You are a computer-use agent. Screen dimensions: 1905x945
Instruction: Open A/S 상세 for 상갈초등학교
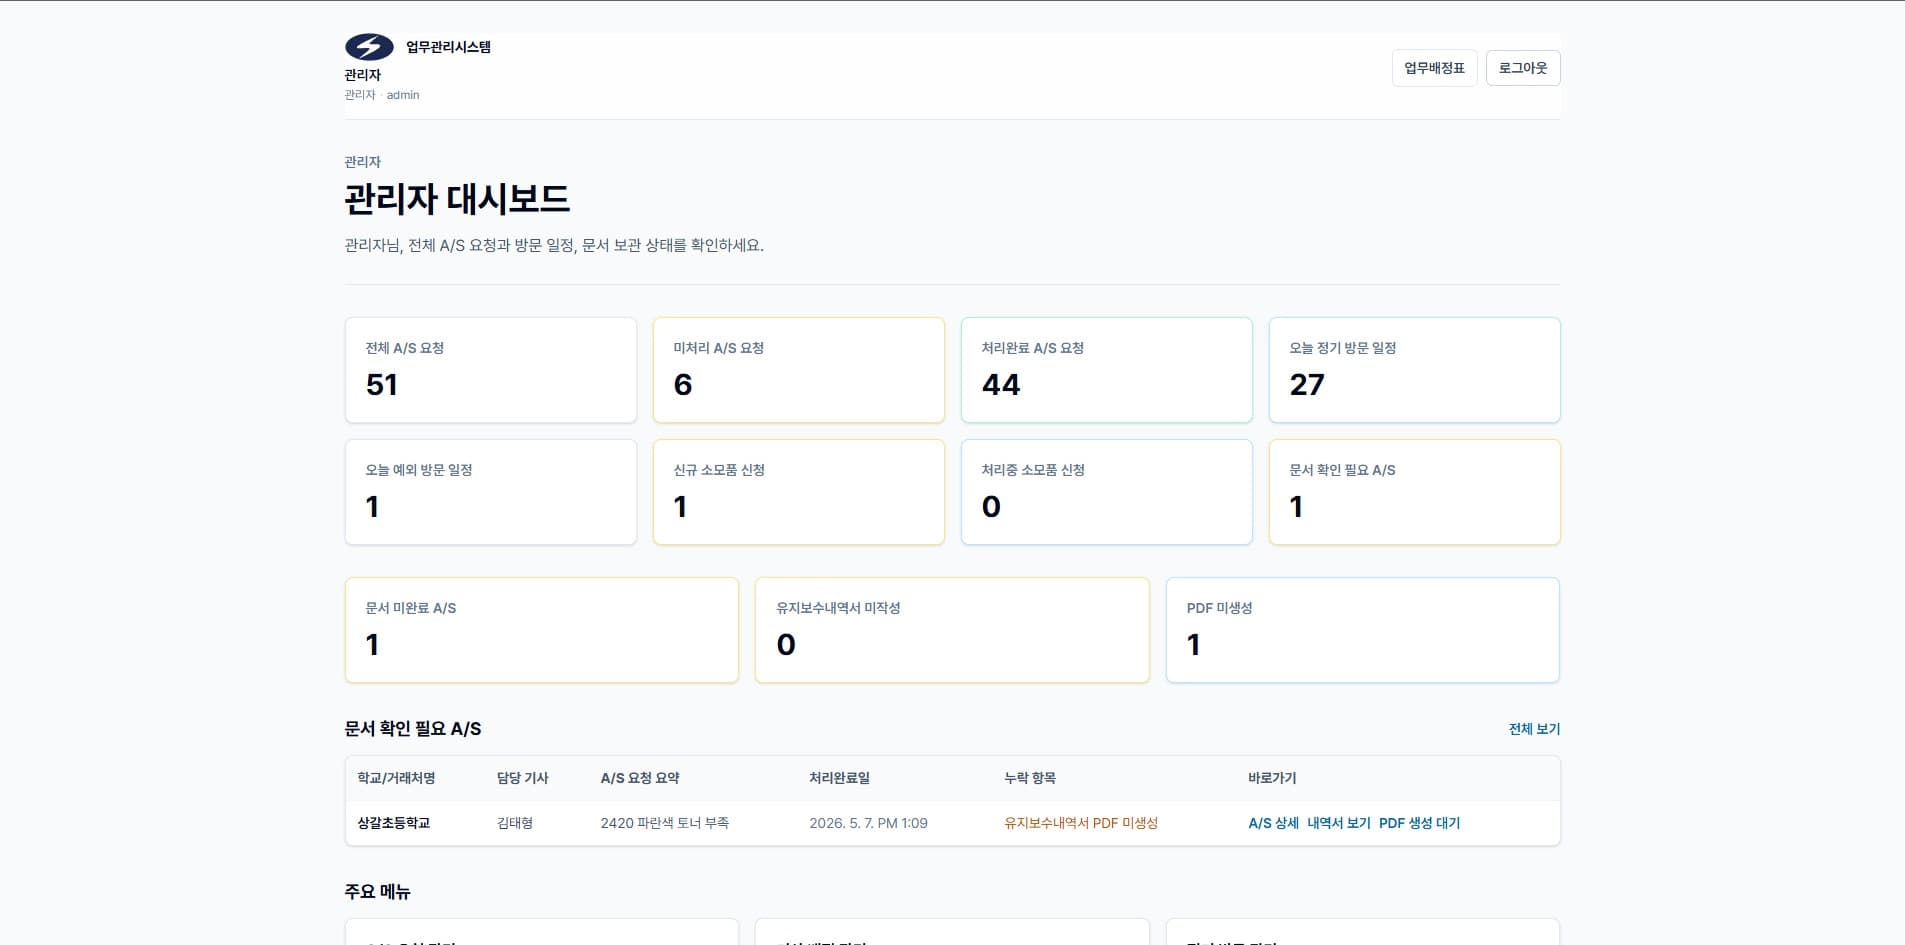click(x=1273, y=823)
